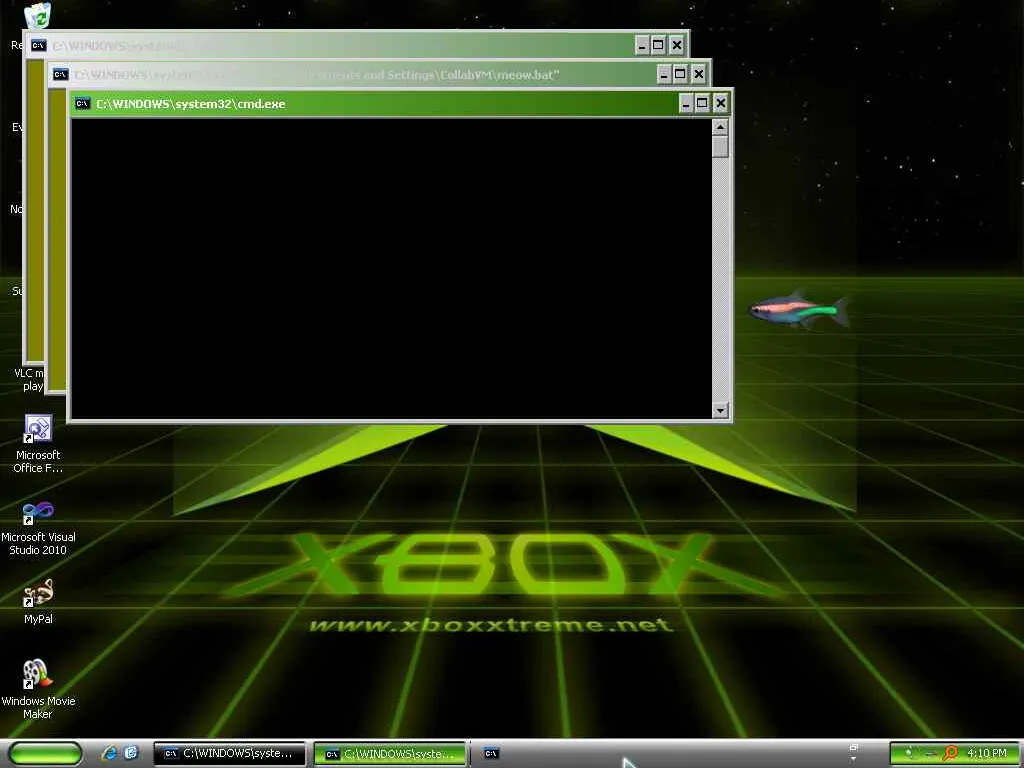Click the C:\WINDOWS\system32\cmd.exe title bar text
This screenshot has width=1024, height=768.
(x=191, y=104)
